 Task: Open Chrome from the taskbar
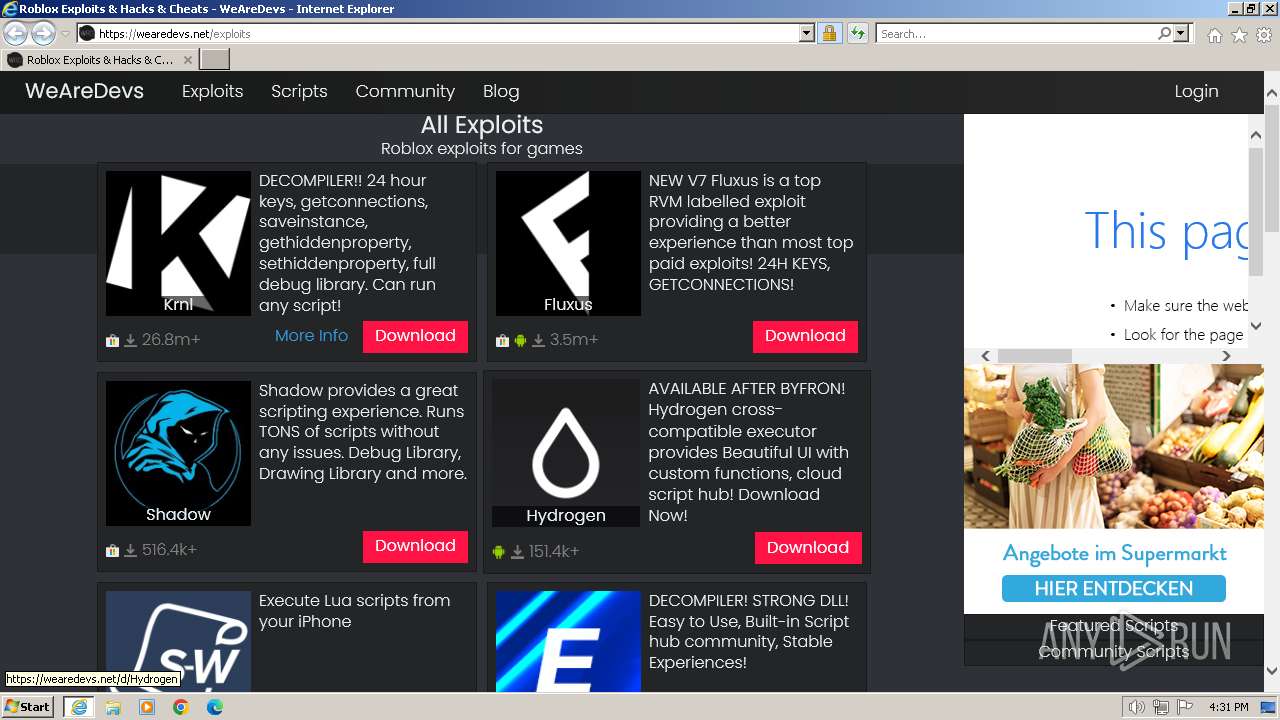[181, 707]
